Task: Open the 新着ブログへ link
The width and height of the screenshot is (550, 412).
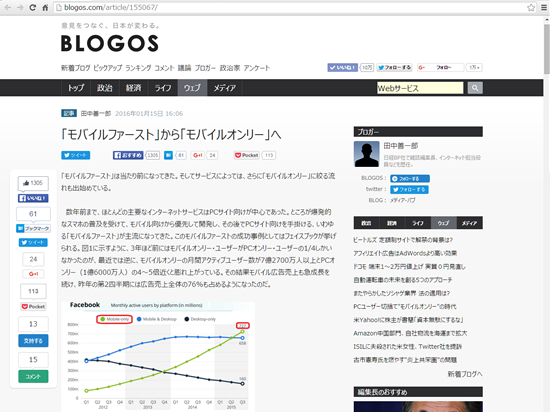Action: click(x=465, y=374)
